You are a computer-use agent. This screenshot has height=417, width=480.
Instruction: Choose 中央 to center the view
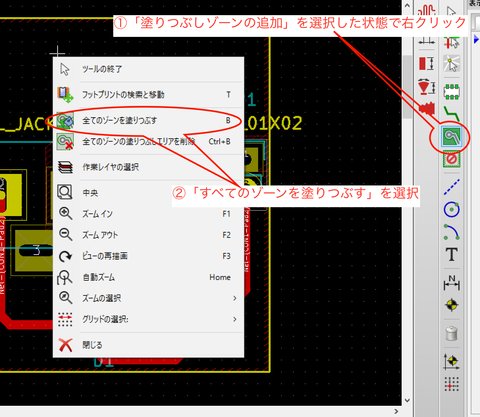coord(148,193)
